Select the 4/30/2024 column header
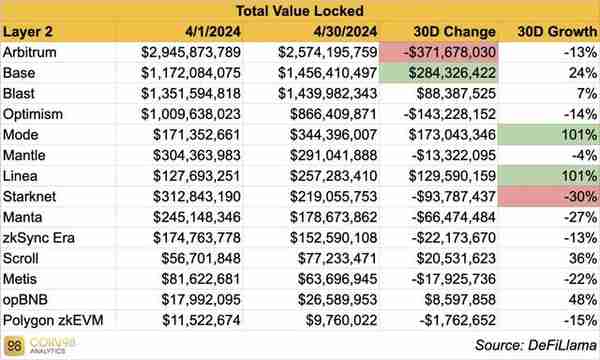Viewport: 600px width, 360px height. click(345, 32)
